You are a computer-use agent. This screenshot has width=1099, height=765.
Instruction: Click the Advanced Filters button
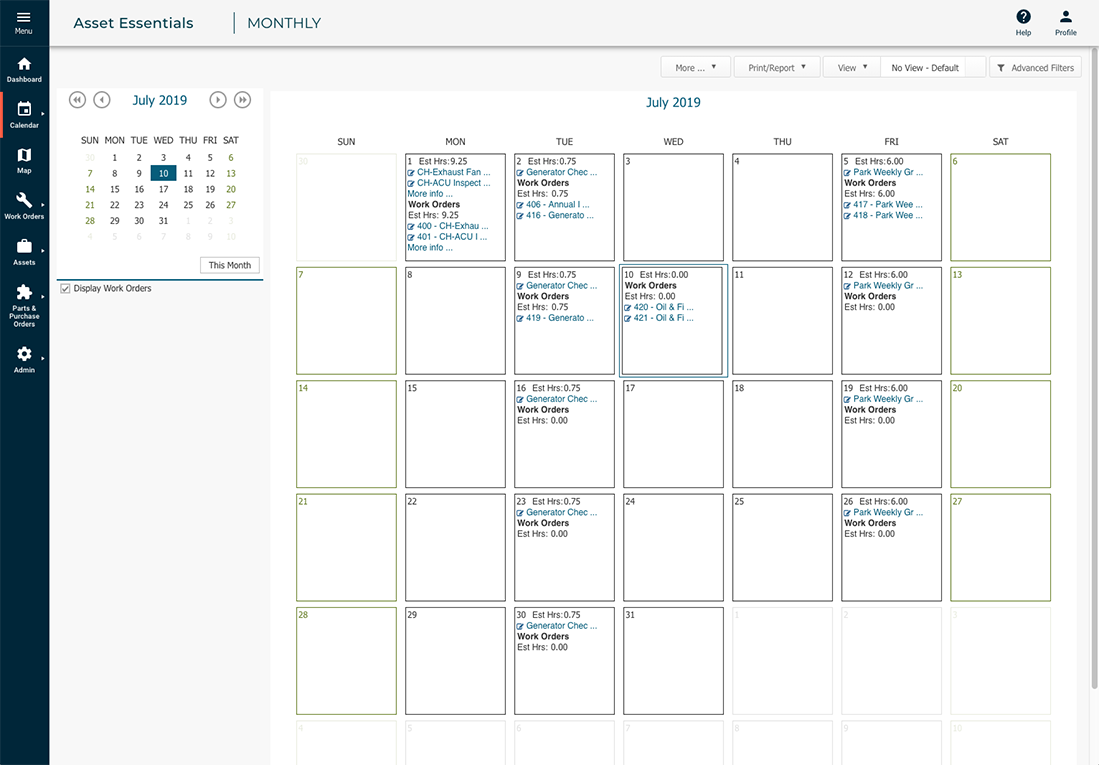pos(1035,67)
